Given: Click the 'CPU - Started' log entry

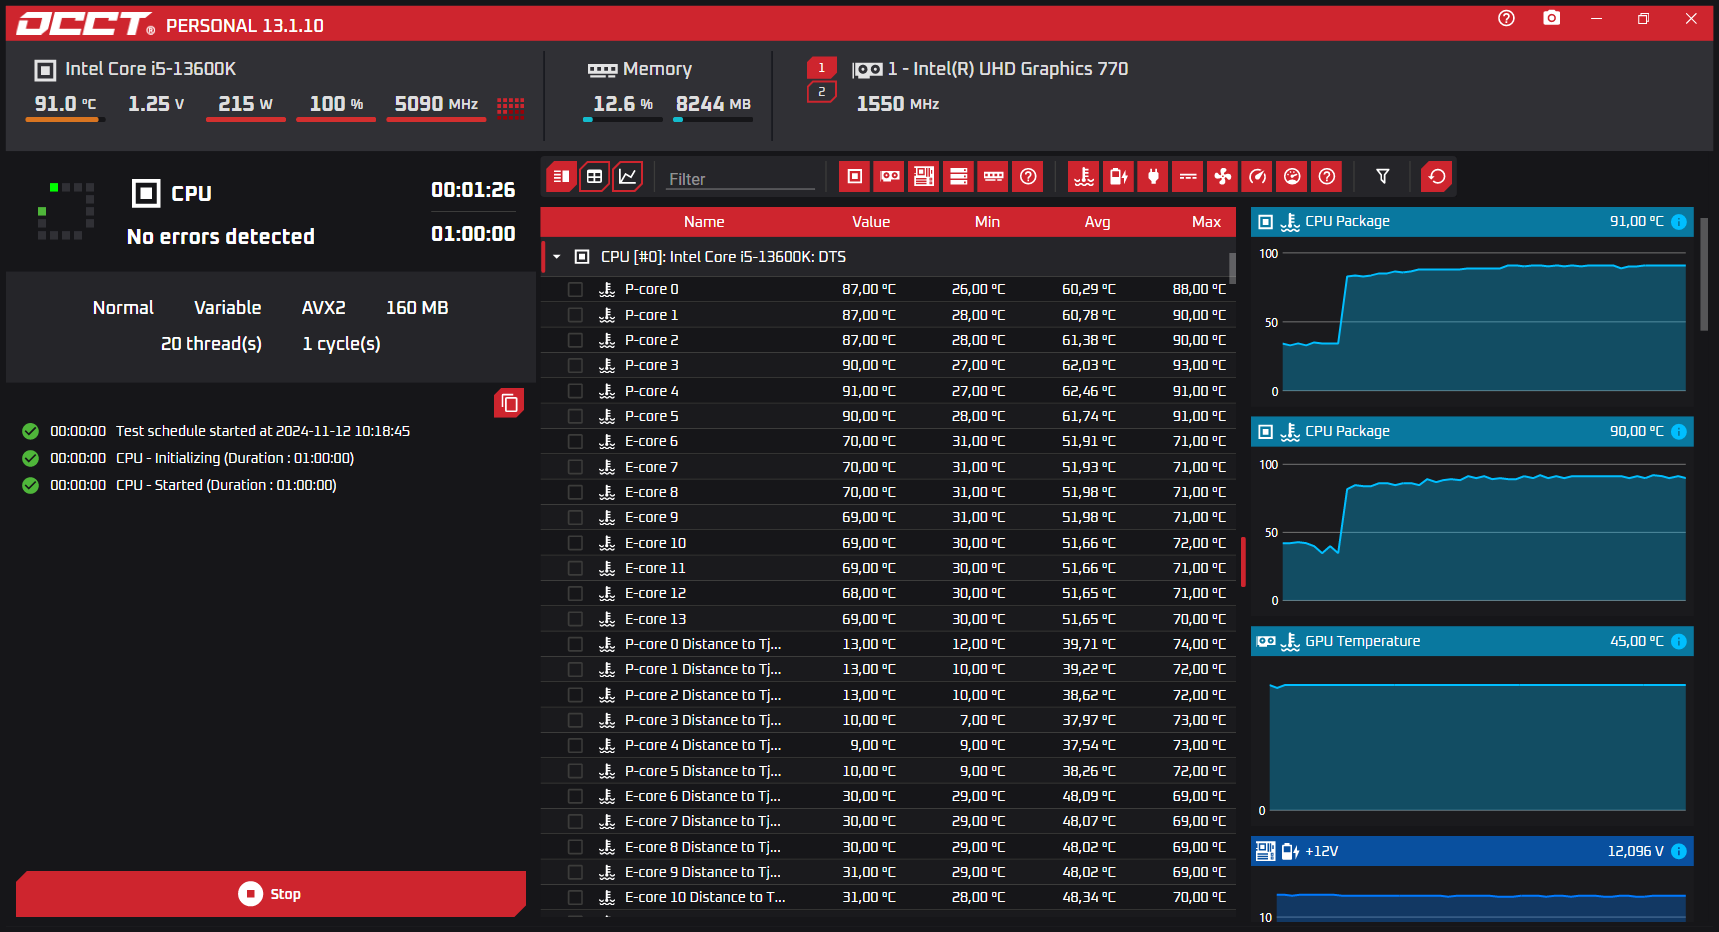Looking at the screenshot, I should pyautogui.click(x=226, y=485).
